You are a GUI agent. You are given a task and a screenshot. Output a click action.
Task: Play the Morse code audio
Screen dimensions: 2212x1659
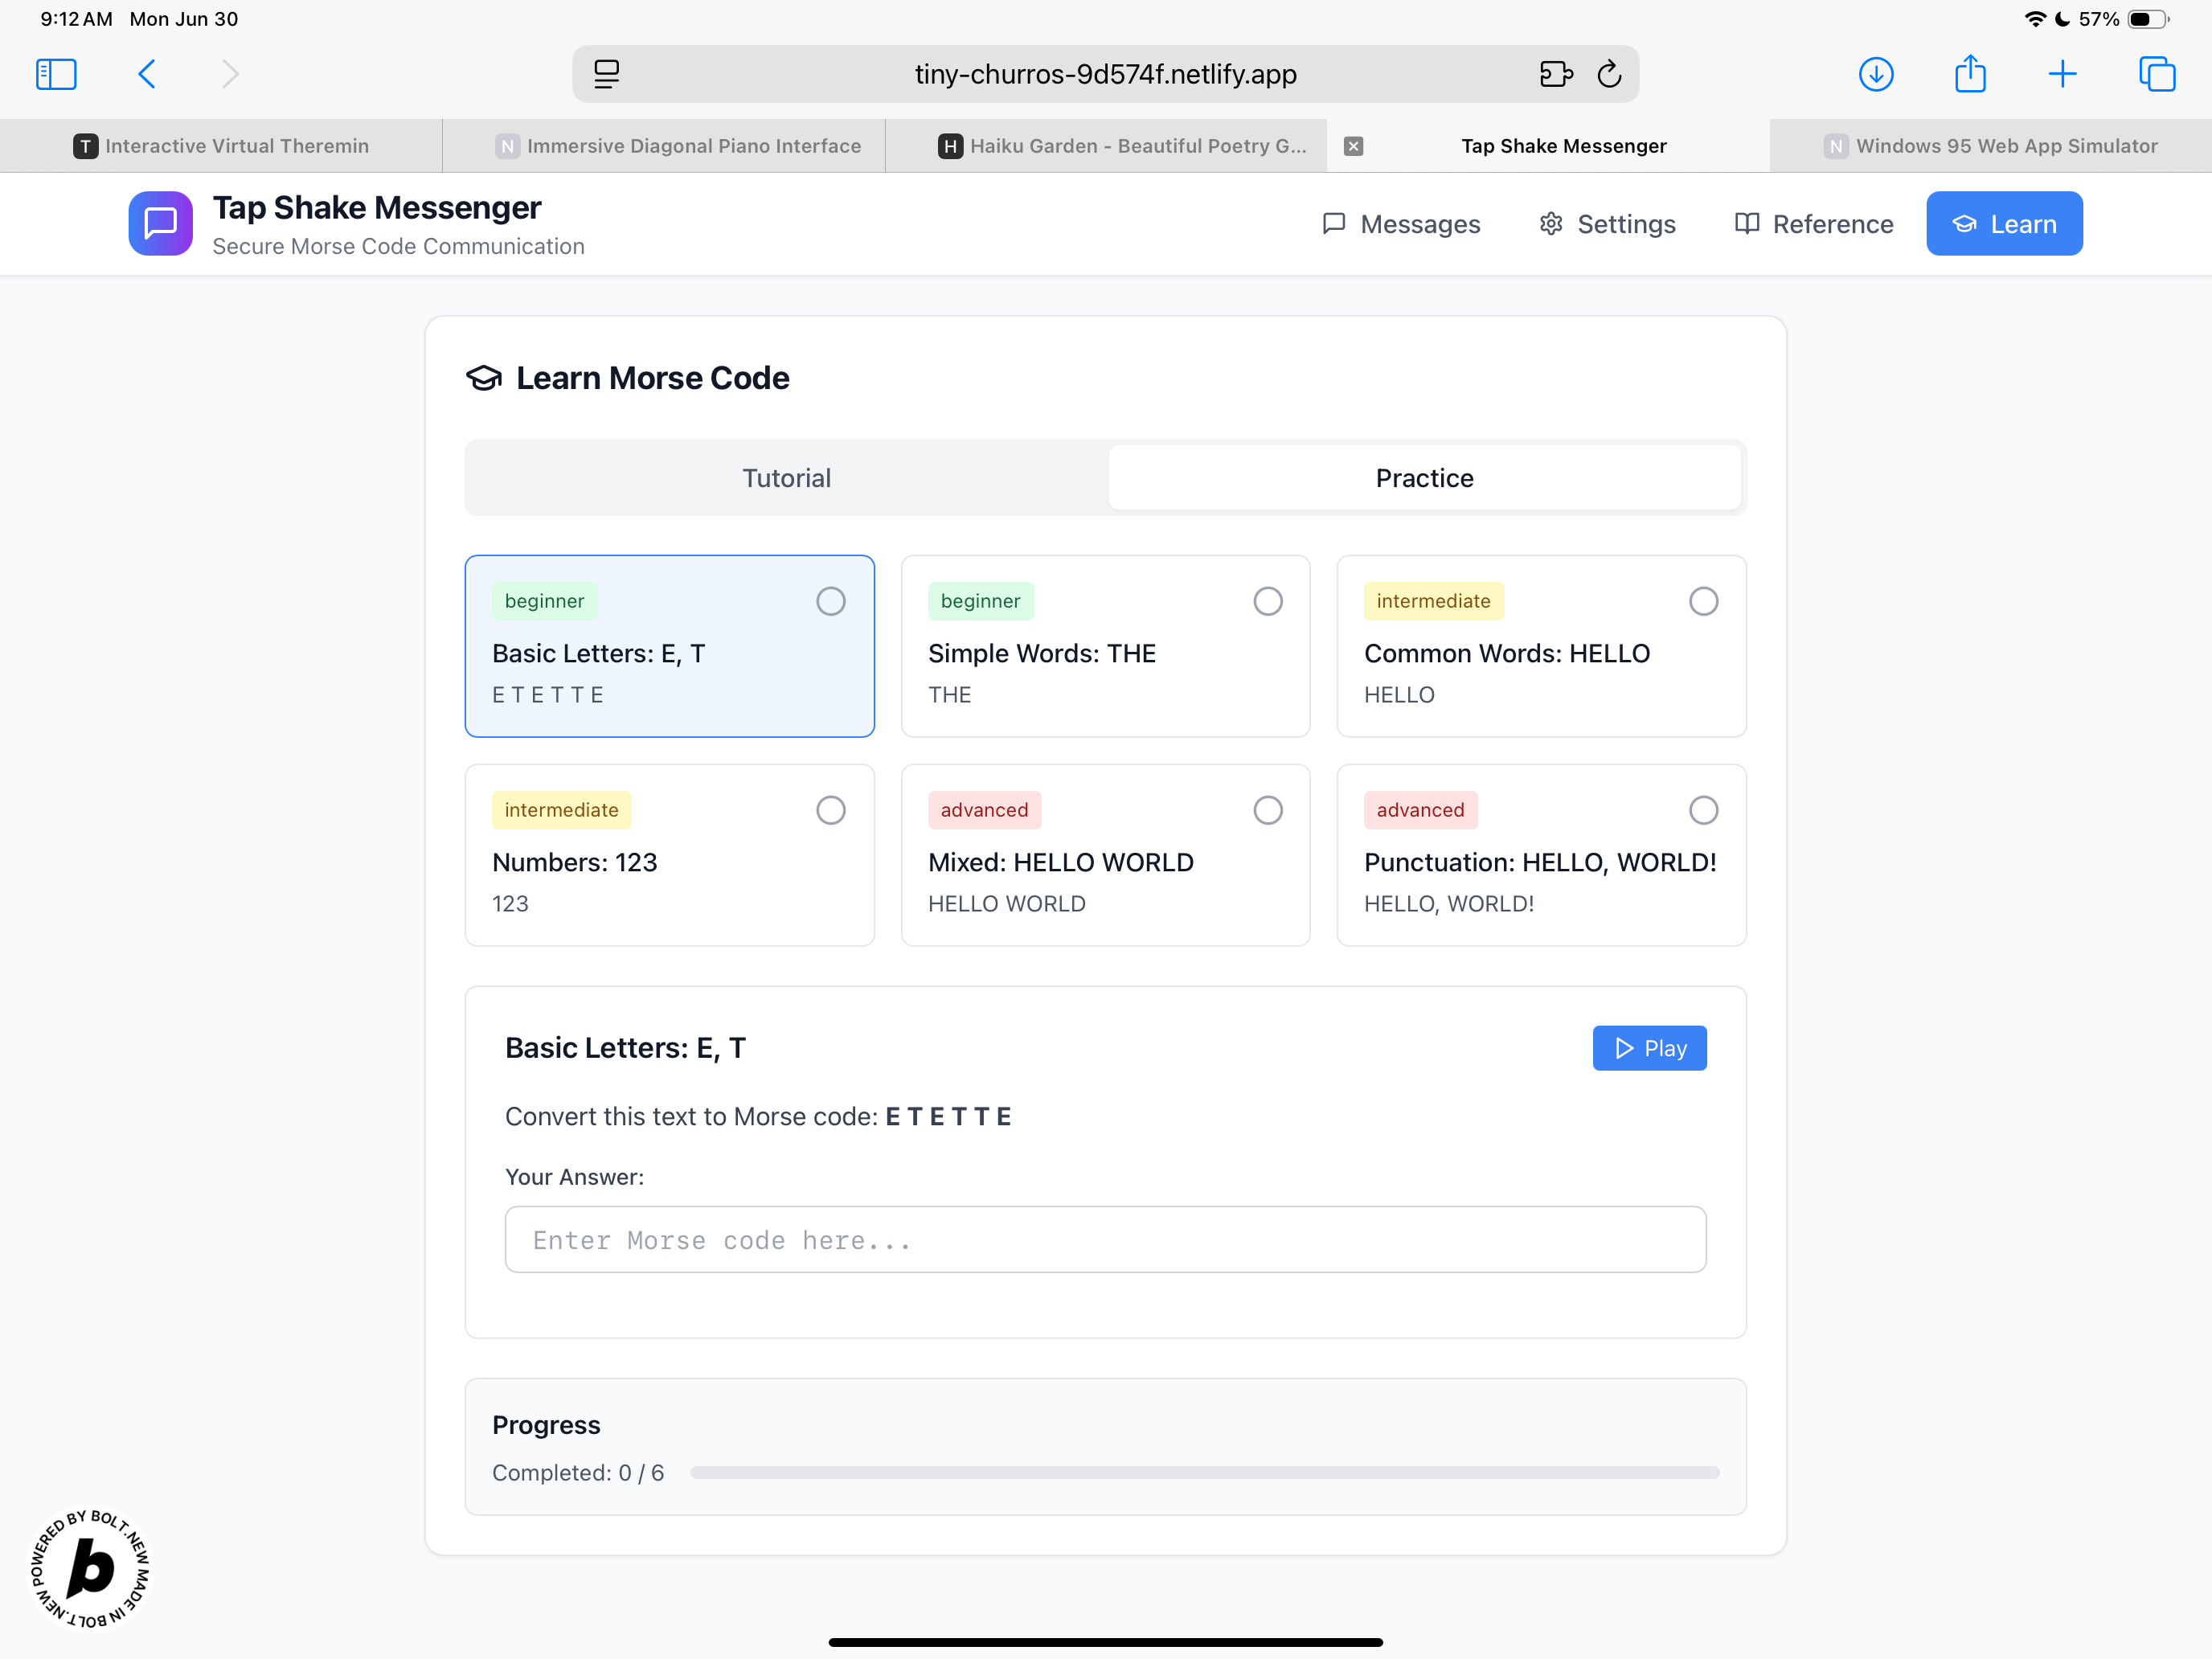(1649, 1048)
